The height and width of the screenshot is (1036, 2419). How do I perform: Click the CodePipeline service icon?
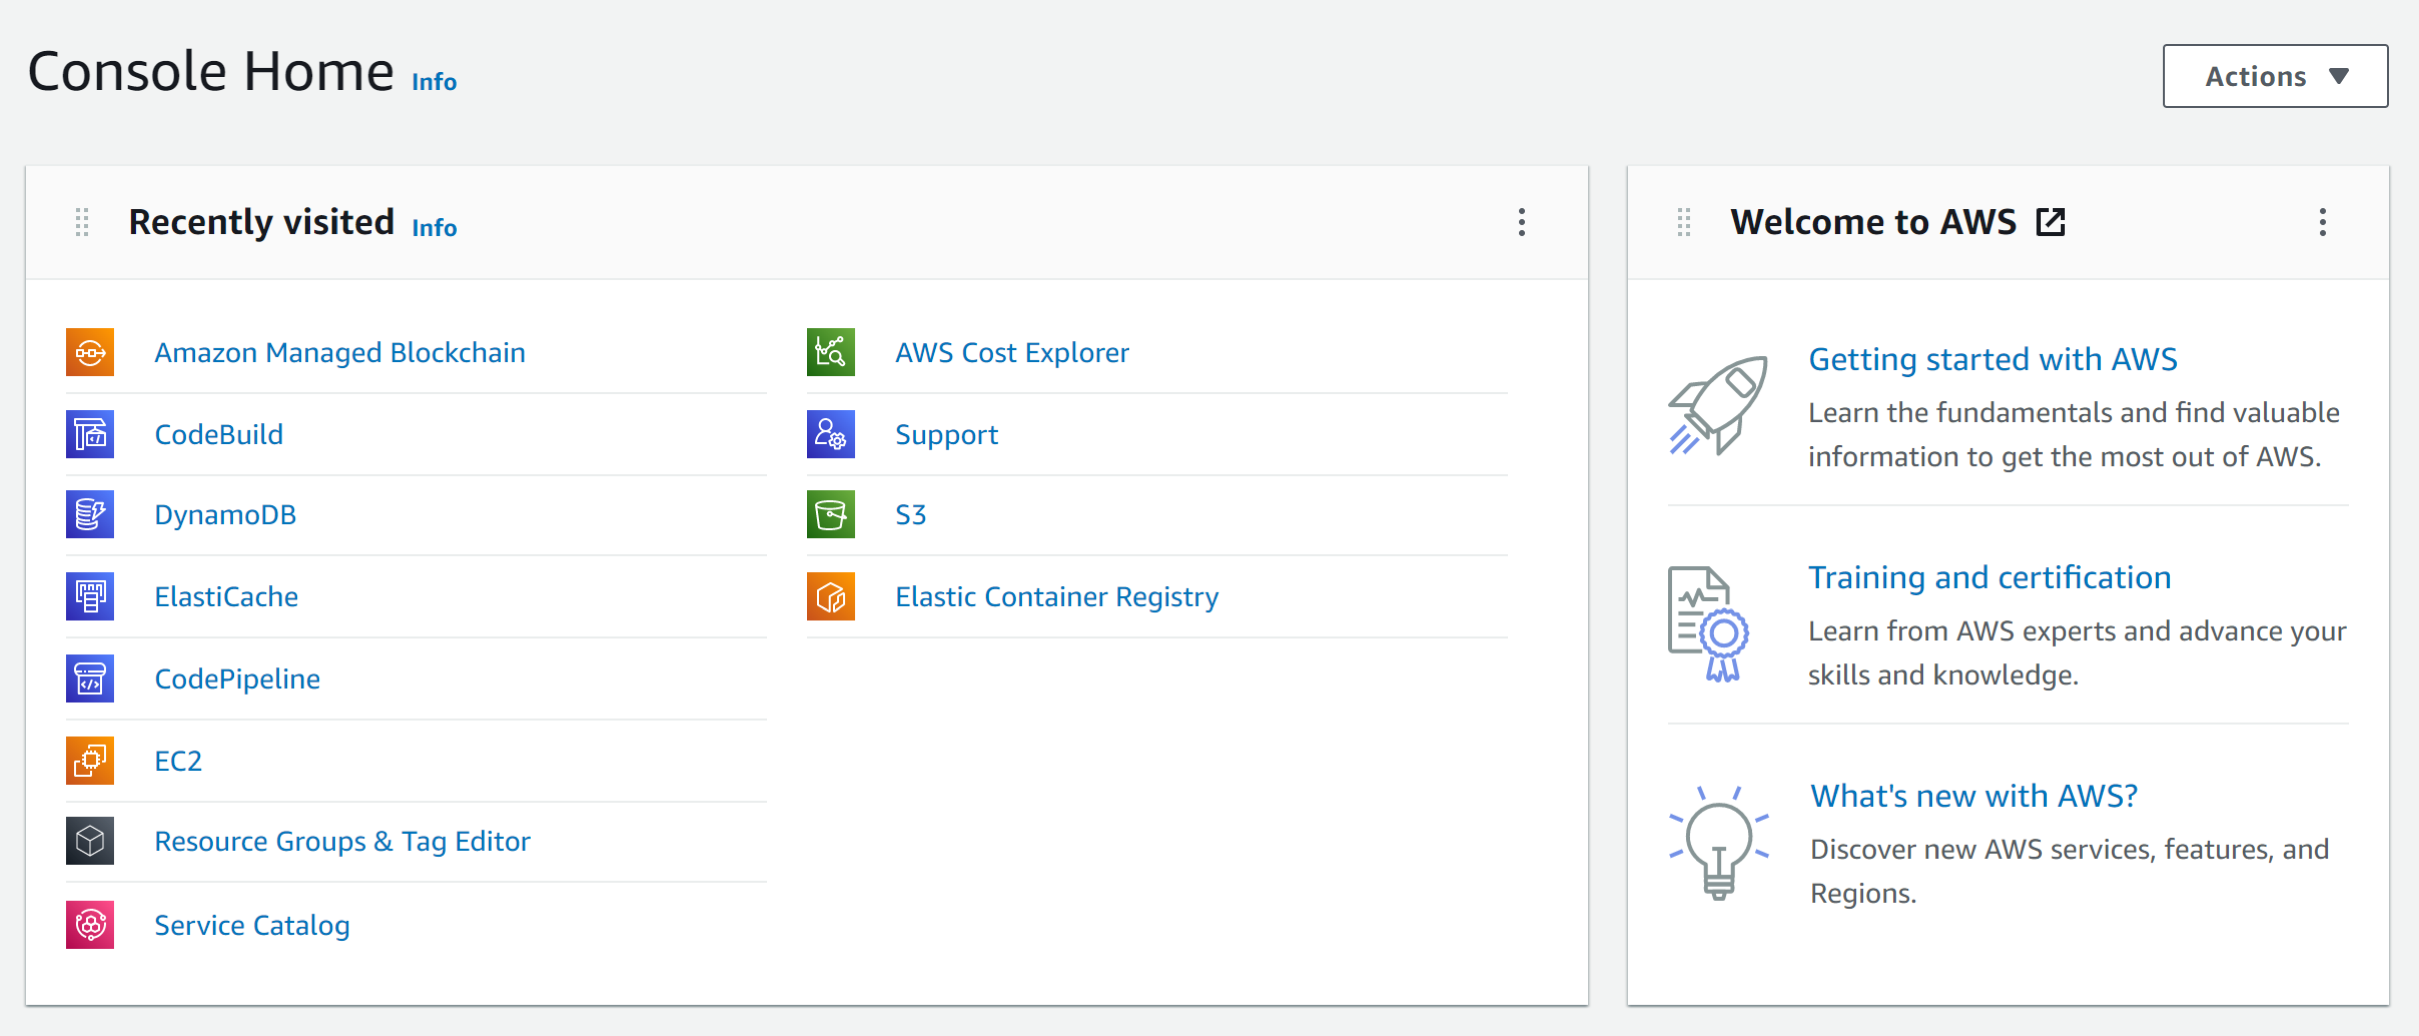click(x=90, y=678)
